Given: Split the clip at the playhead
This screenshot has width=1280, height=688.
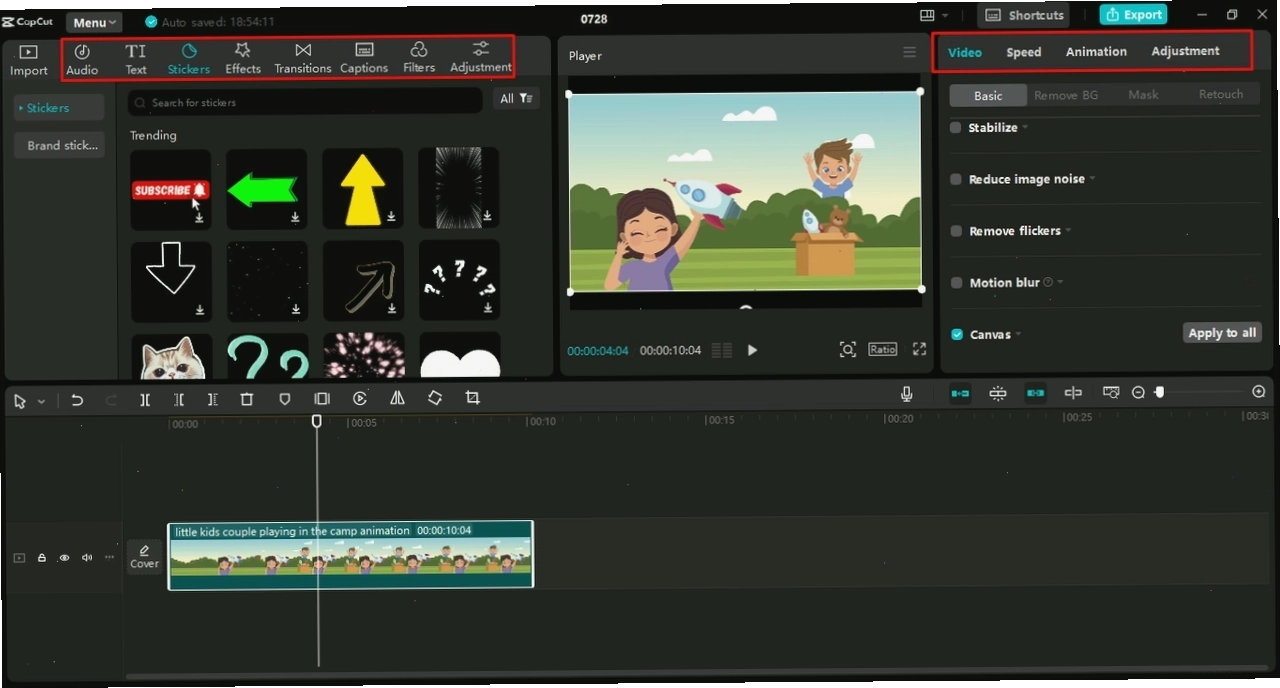Looking at the screenshot, I should [145, 399].
